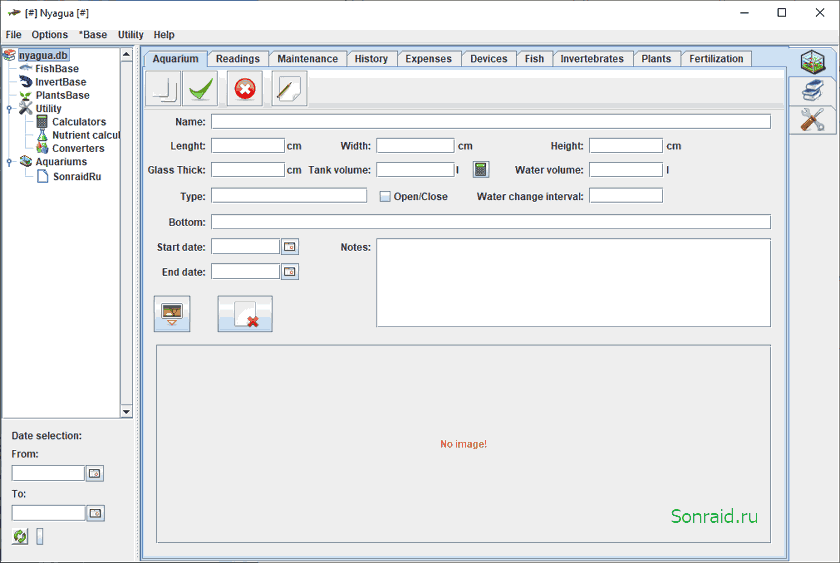This screenshot has height=563, width=840.
Task: Open the Utility menu
Action: [131, 35]
